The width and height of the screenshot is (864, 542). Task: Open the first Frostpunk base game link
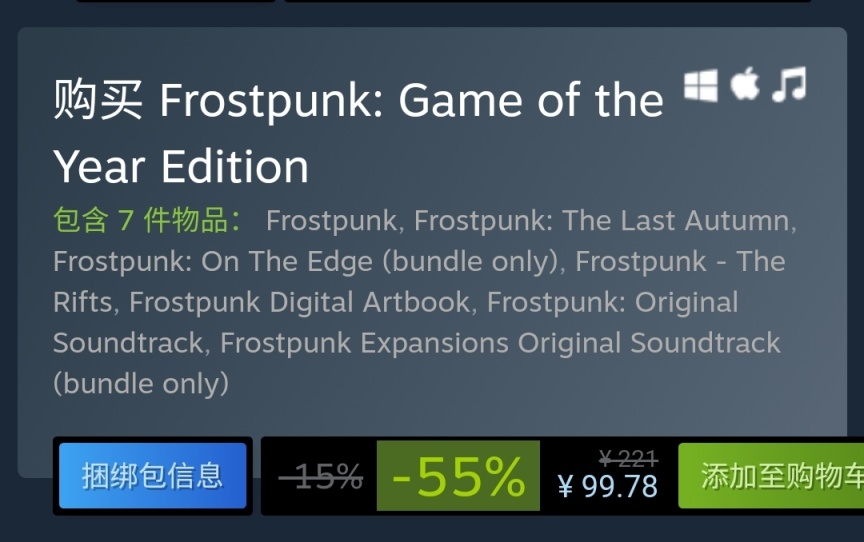[x=332, y=220]
